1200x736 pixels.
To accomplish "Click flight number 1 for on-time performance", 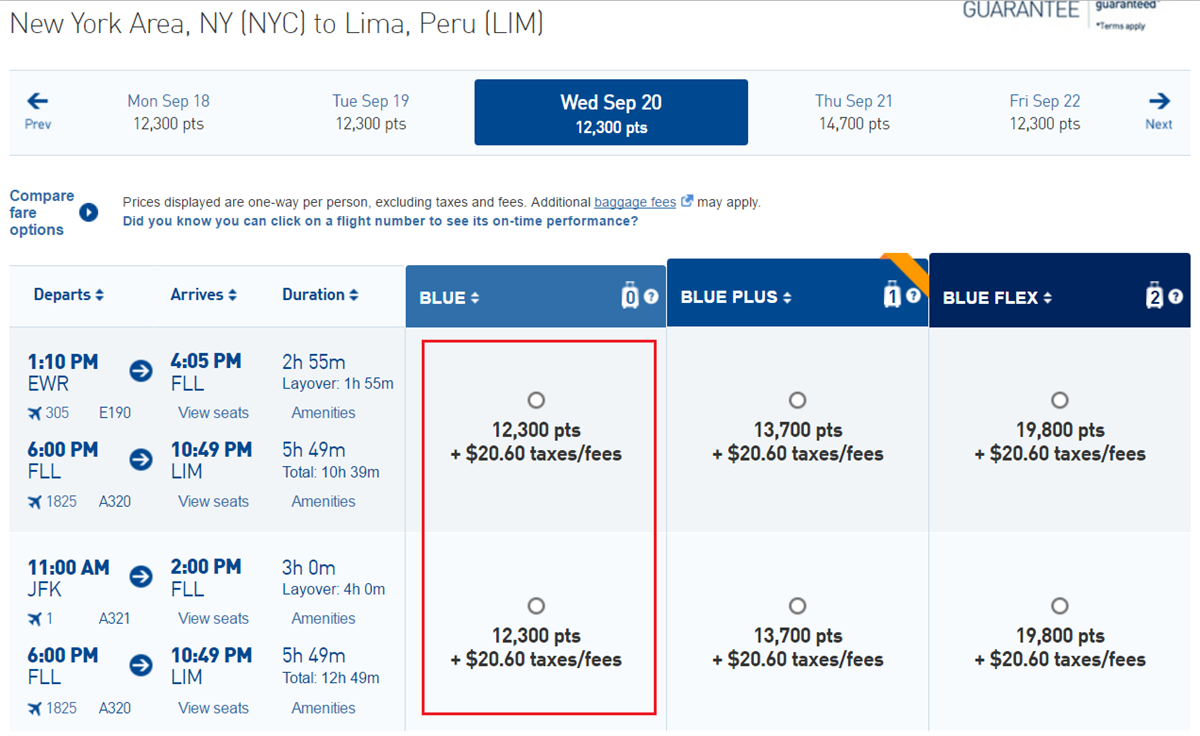I will [49, 619].
